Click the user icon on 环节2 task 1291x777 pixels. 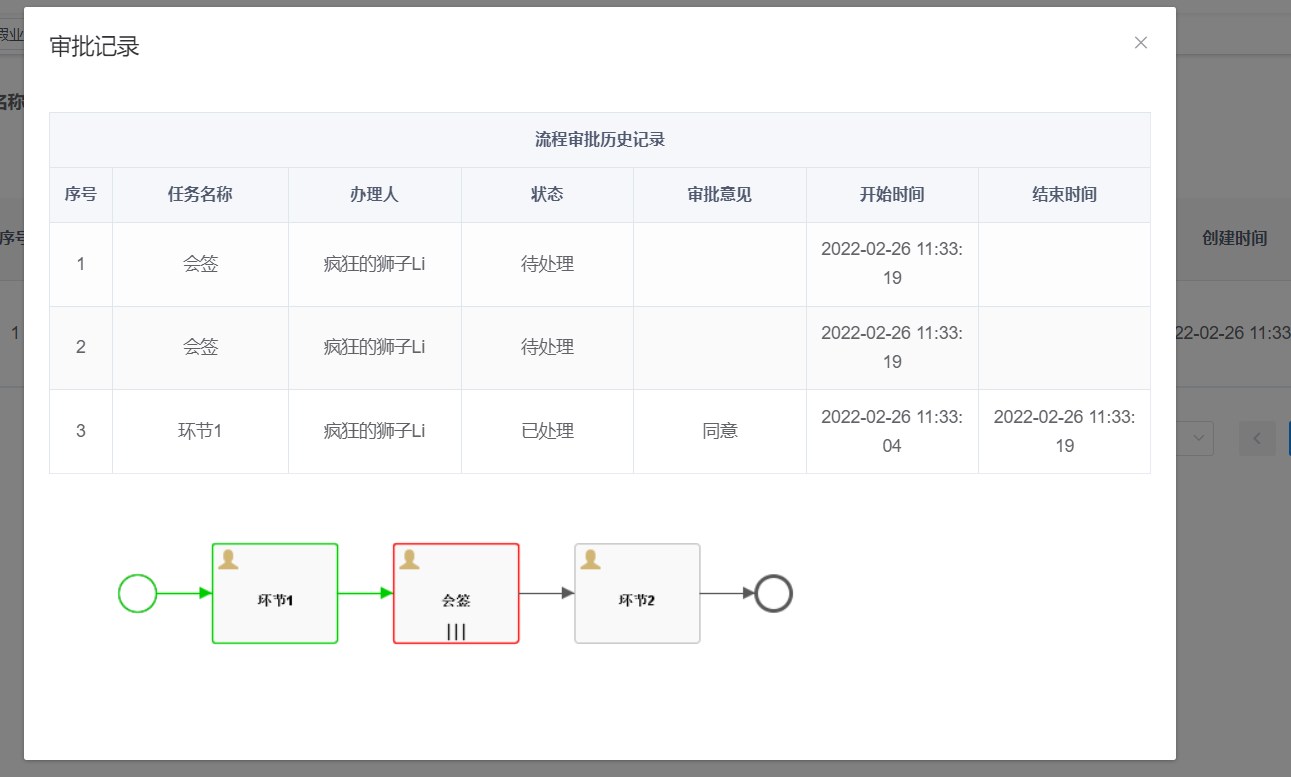pyautogui.click(x=590, y=560)
